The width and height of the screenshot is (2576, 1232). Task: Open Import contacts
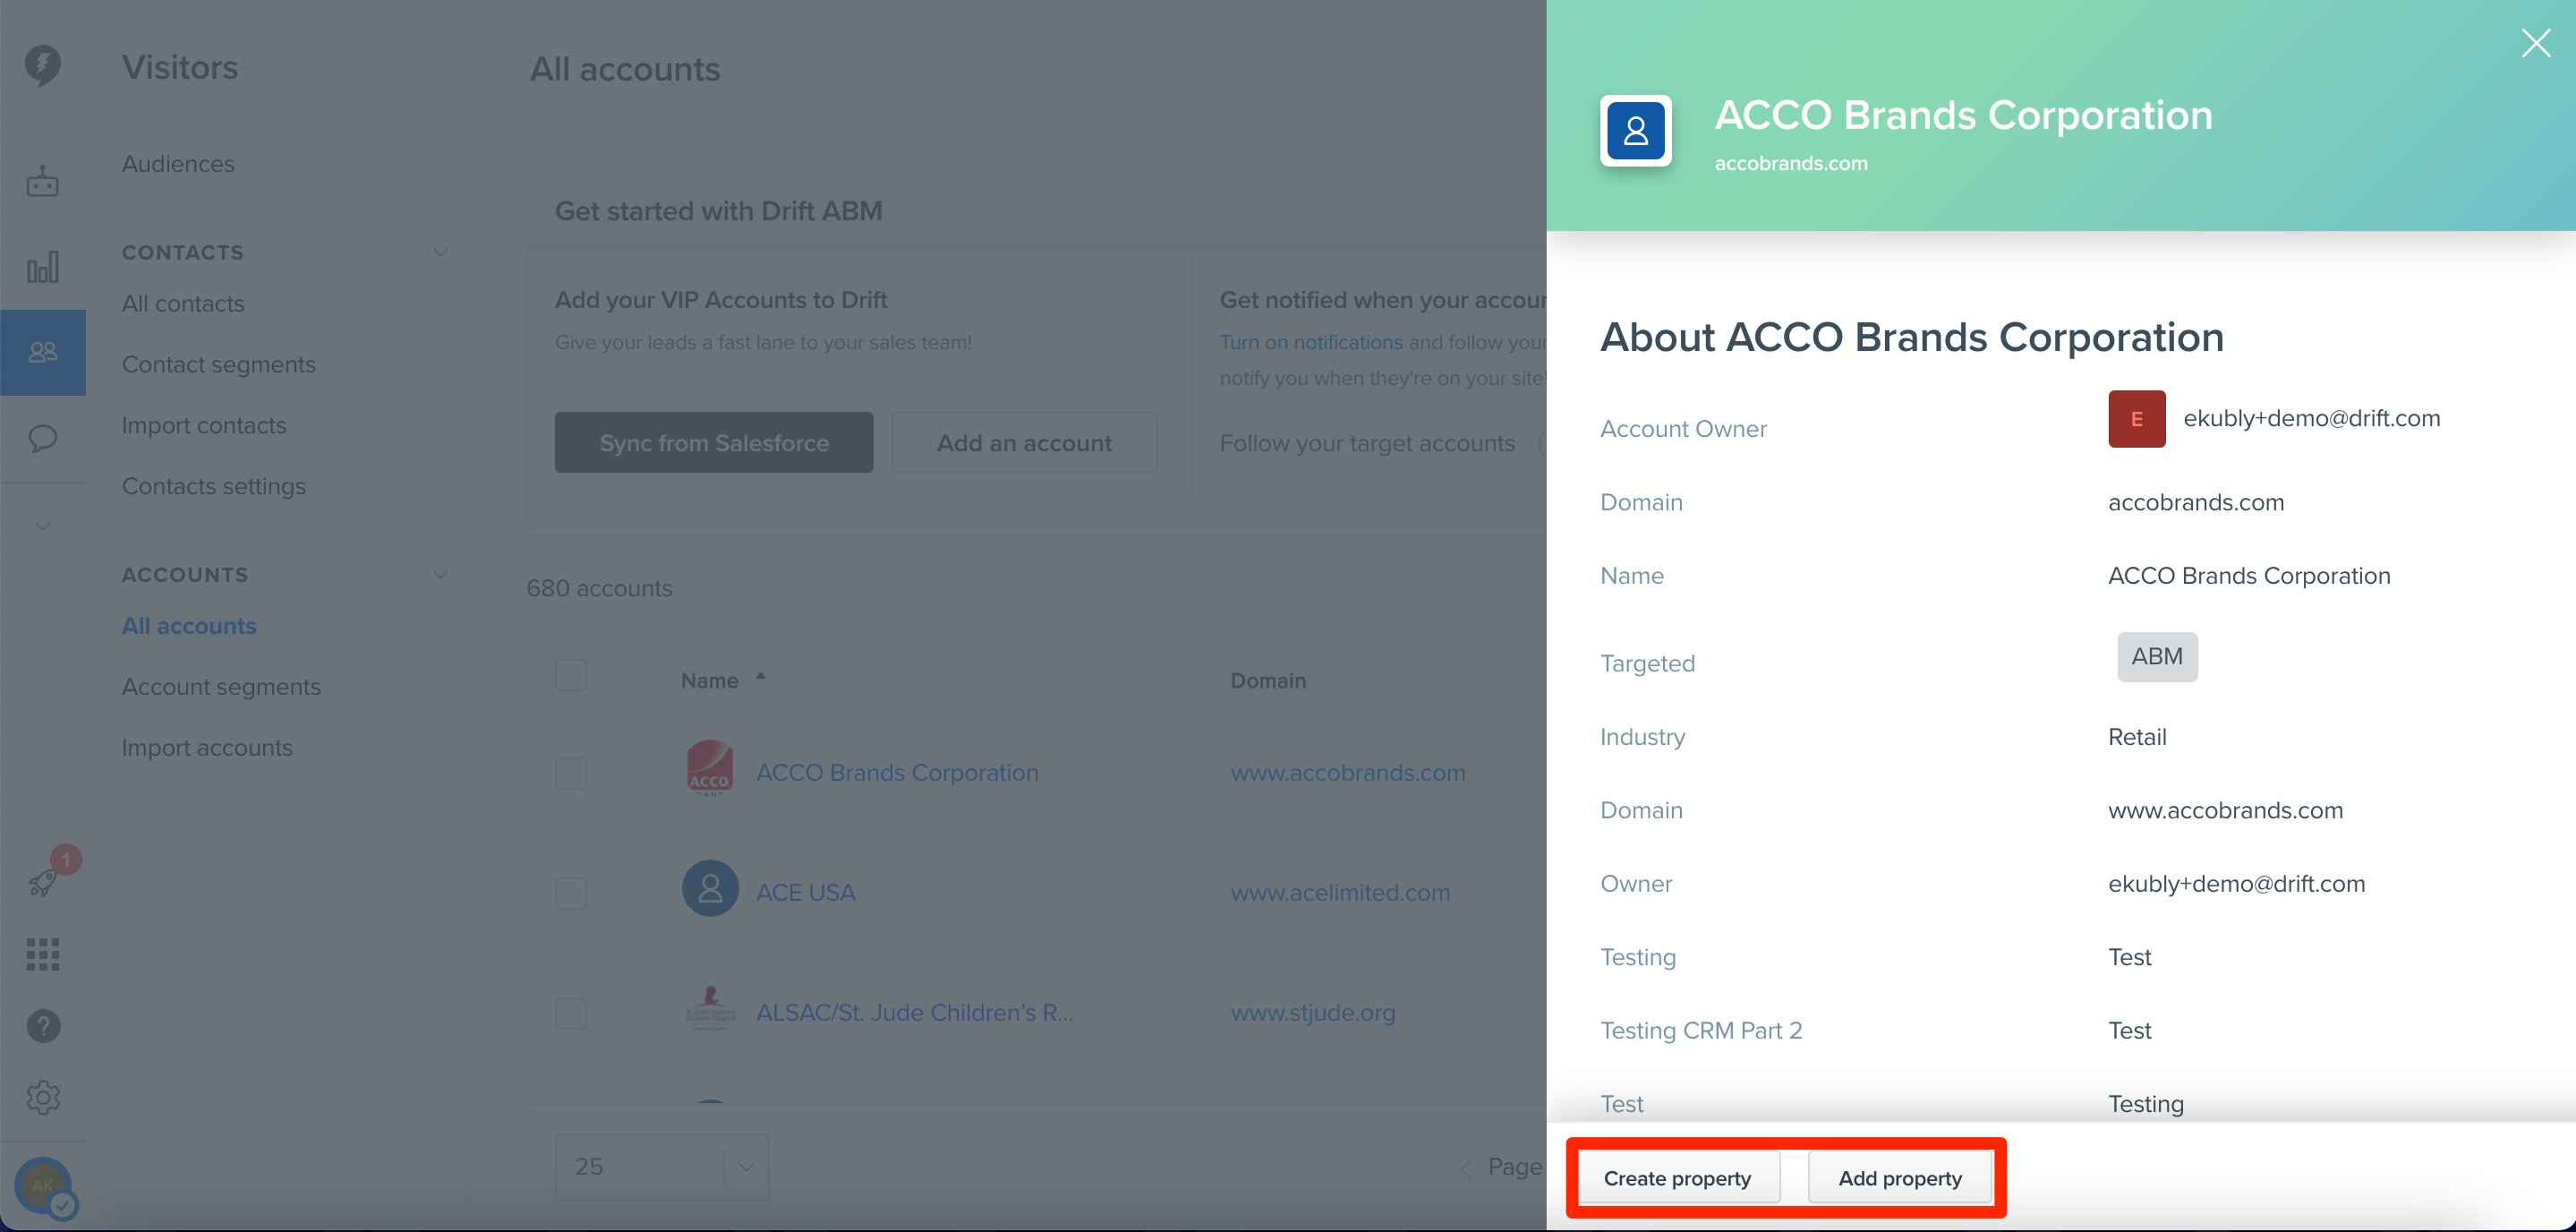[204, 426]
